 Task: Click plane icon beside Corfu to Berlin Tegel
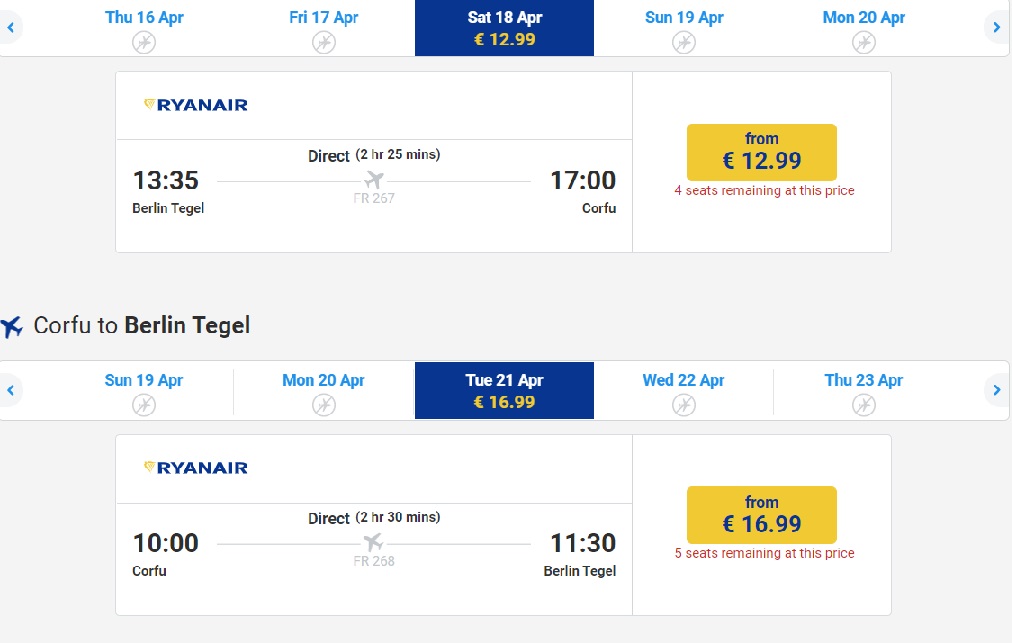point(12,327)
